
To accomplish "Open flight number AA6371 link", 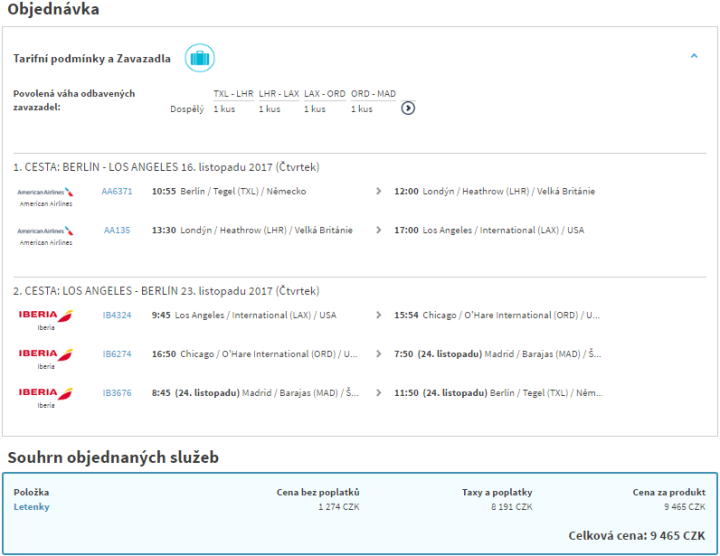I will (117, 191).
